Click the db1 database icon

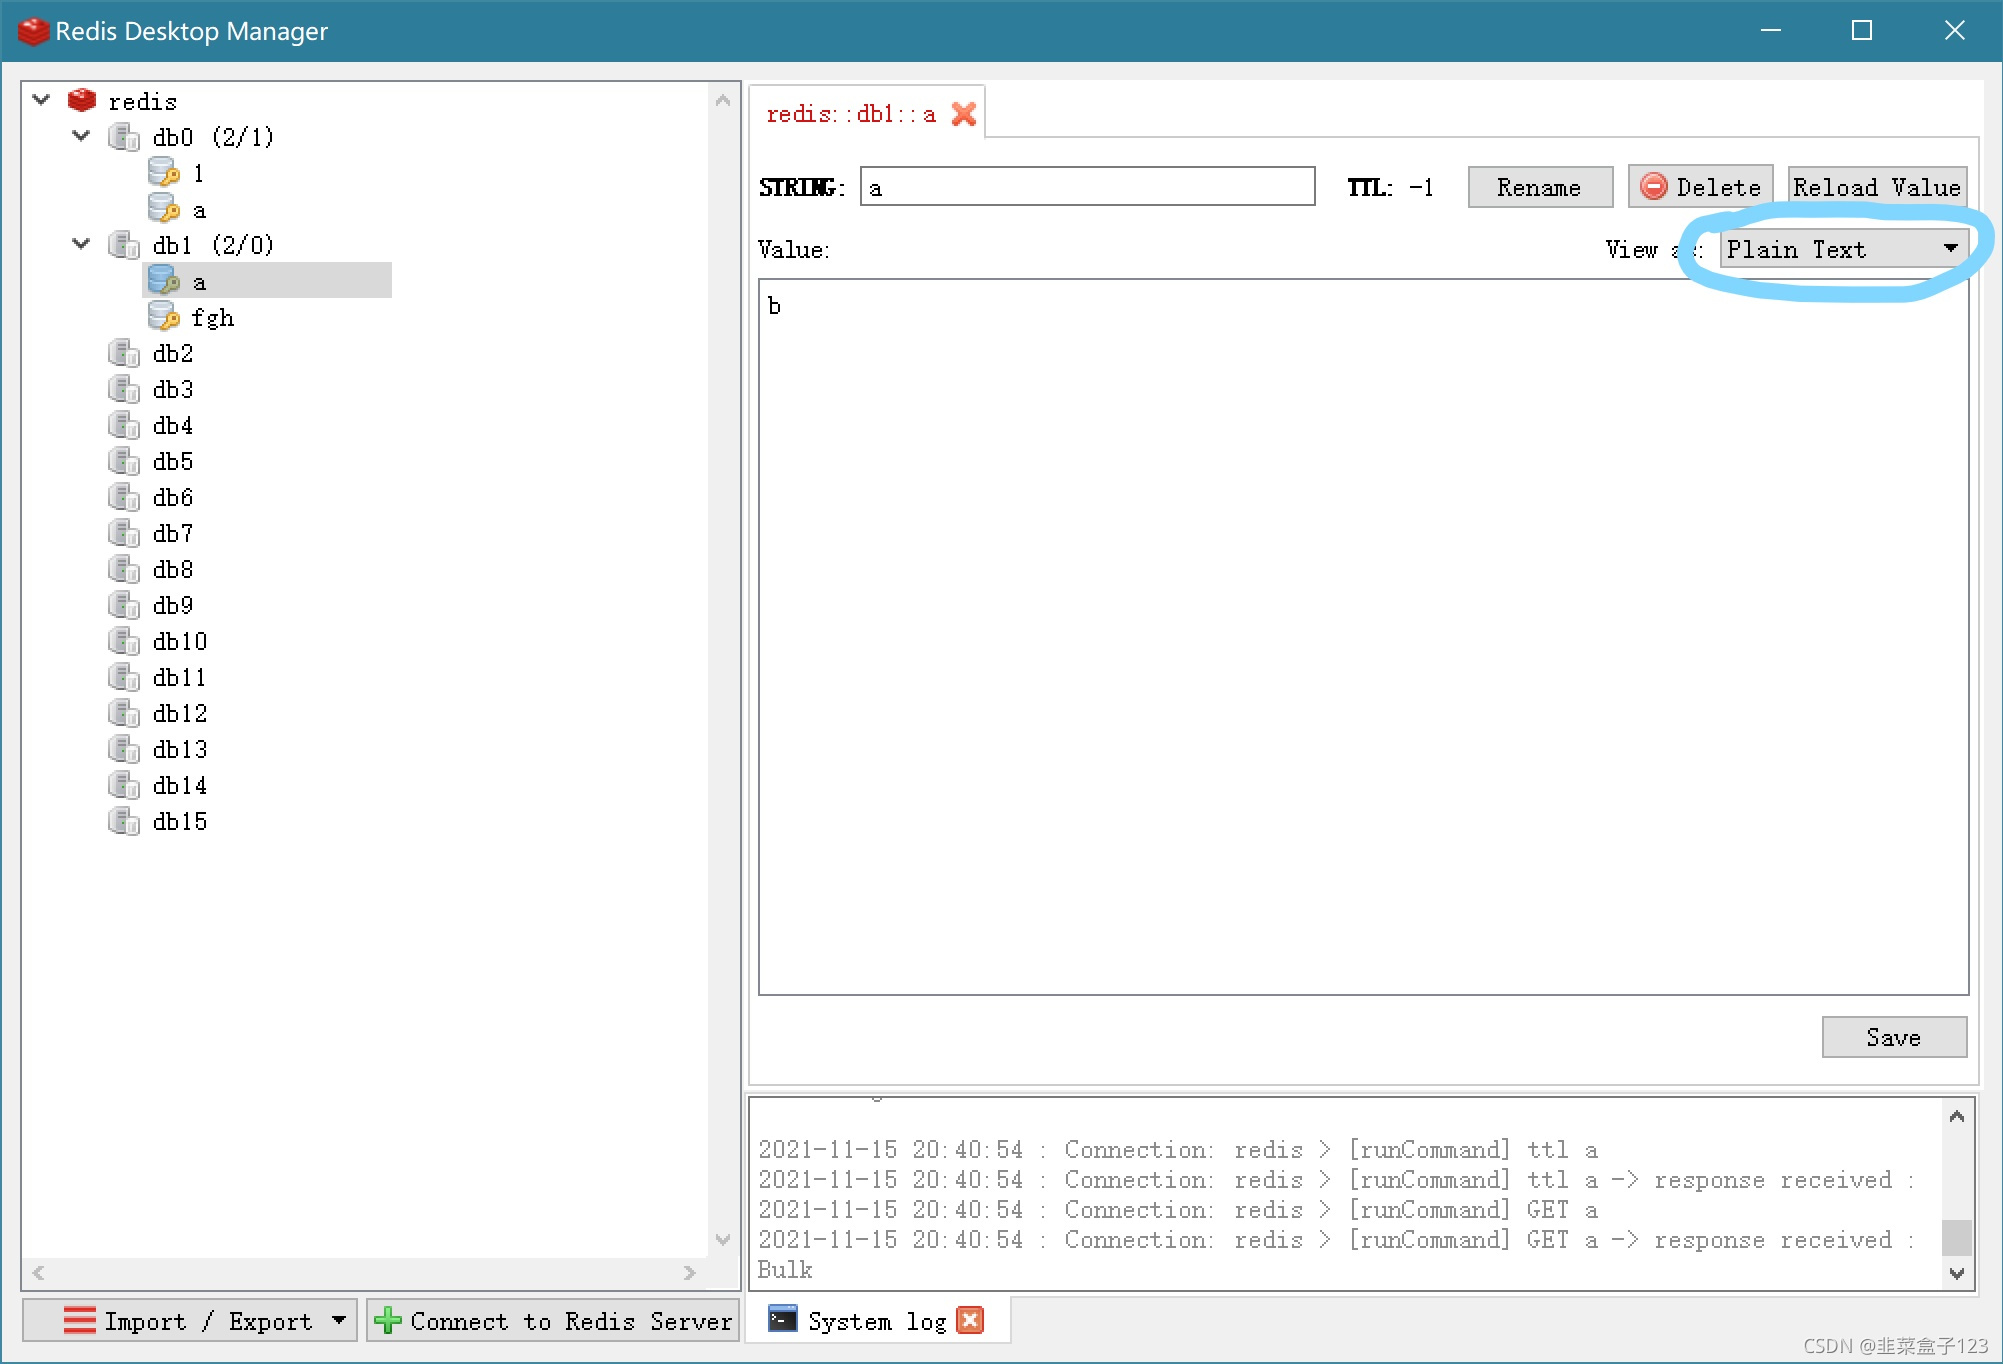pyautogui.click(x=123, y=245)
